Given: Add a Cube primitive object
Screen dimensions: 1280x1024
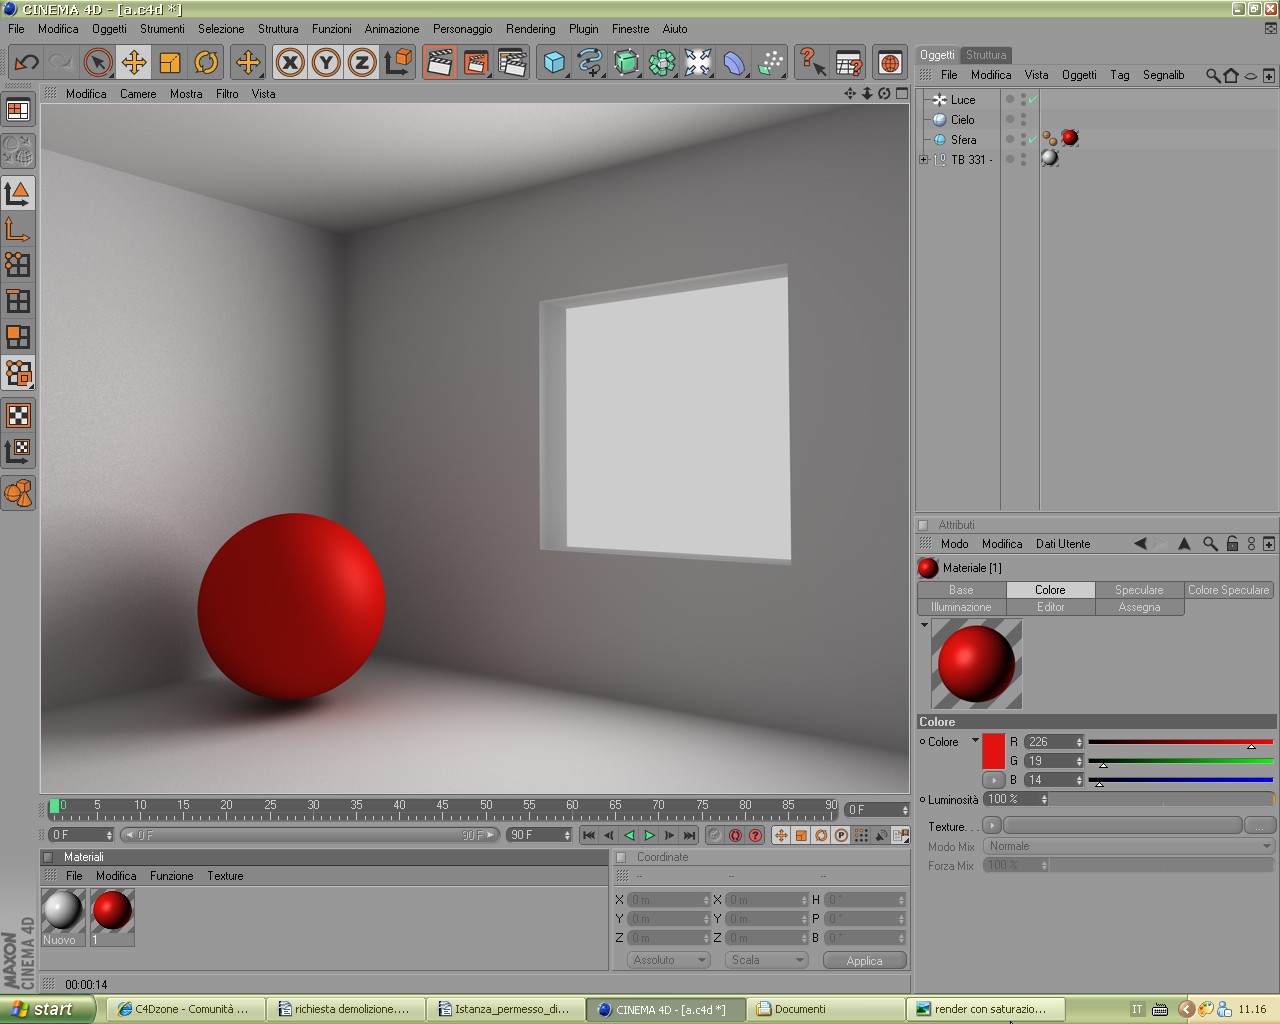Looking at the screenshot, I should pyautogui.click(x=554, y=63).
